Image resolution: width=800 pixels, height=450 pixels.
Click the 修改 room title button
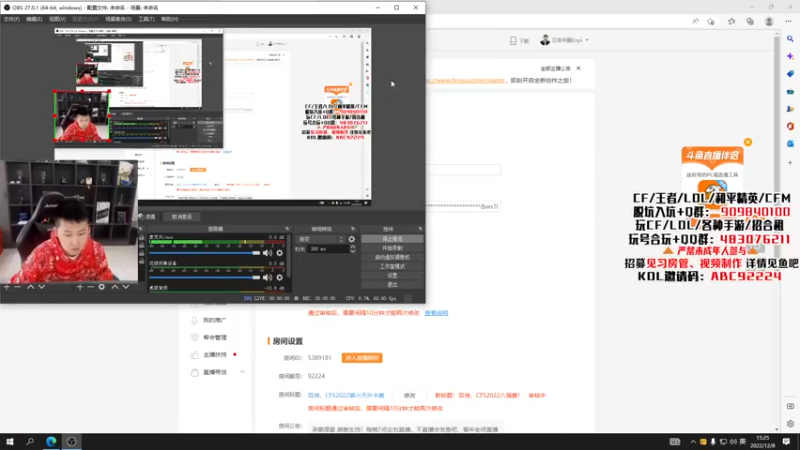point(410,395)
